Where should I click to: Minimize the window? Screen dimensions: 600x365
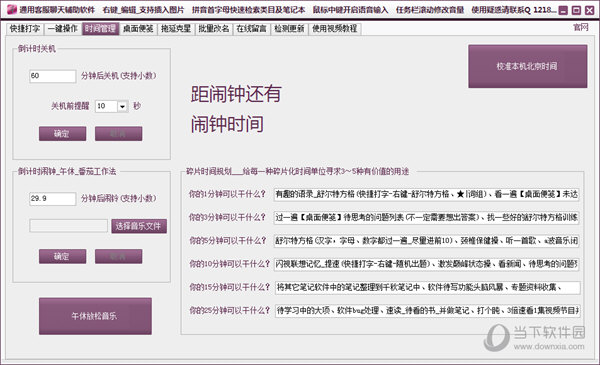coord(563,10)
